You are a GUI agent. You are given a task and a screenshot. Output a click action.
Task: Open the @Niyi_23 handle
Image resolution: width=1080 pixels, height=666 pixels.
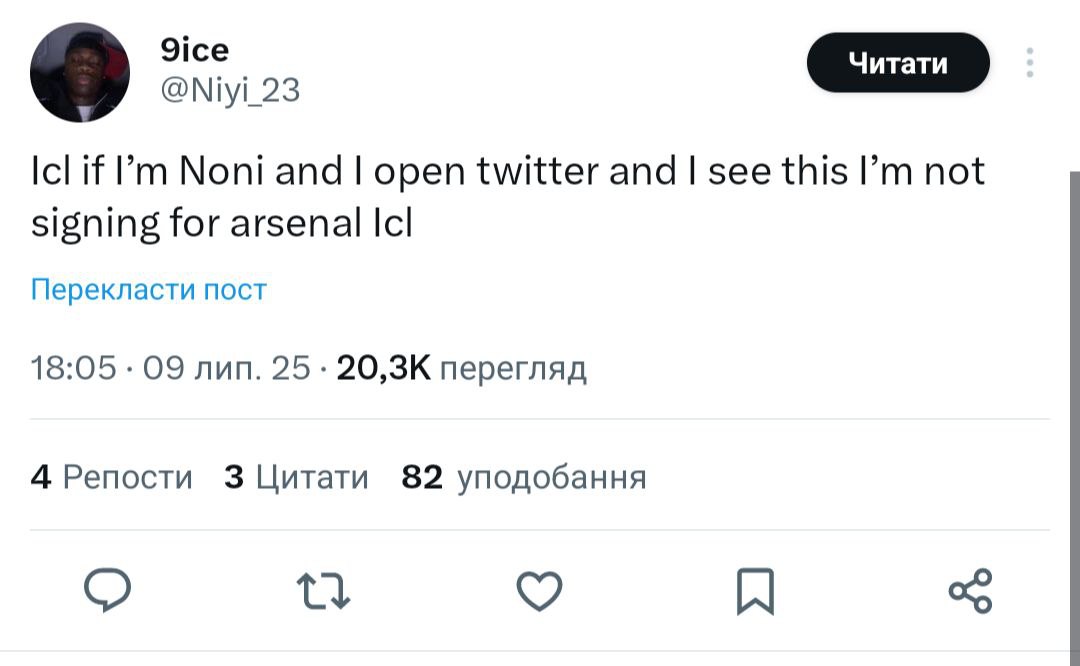(229, 91)
